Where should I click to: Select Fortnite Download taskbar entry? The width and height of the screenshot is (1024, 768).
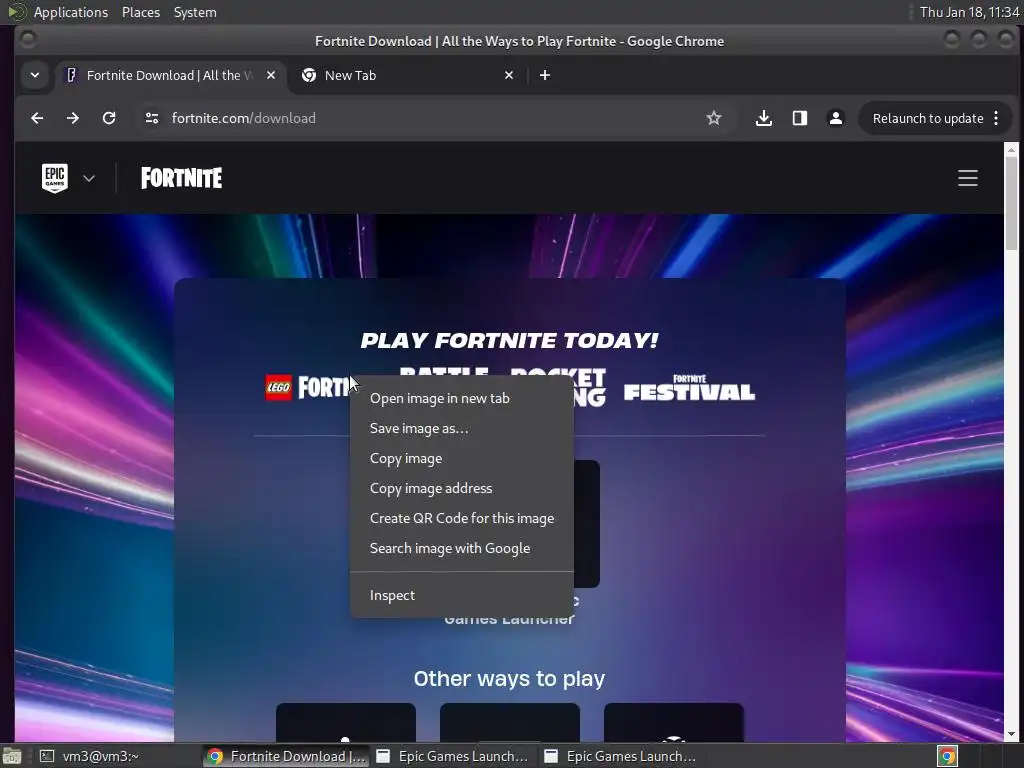click(x=286, y=756)
